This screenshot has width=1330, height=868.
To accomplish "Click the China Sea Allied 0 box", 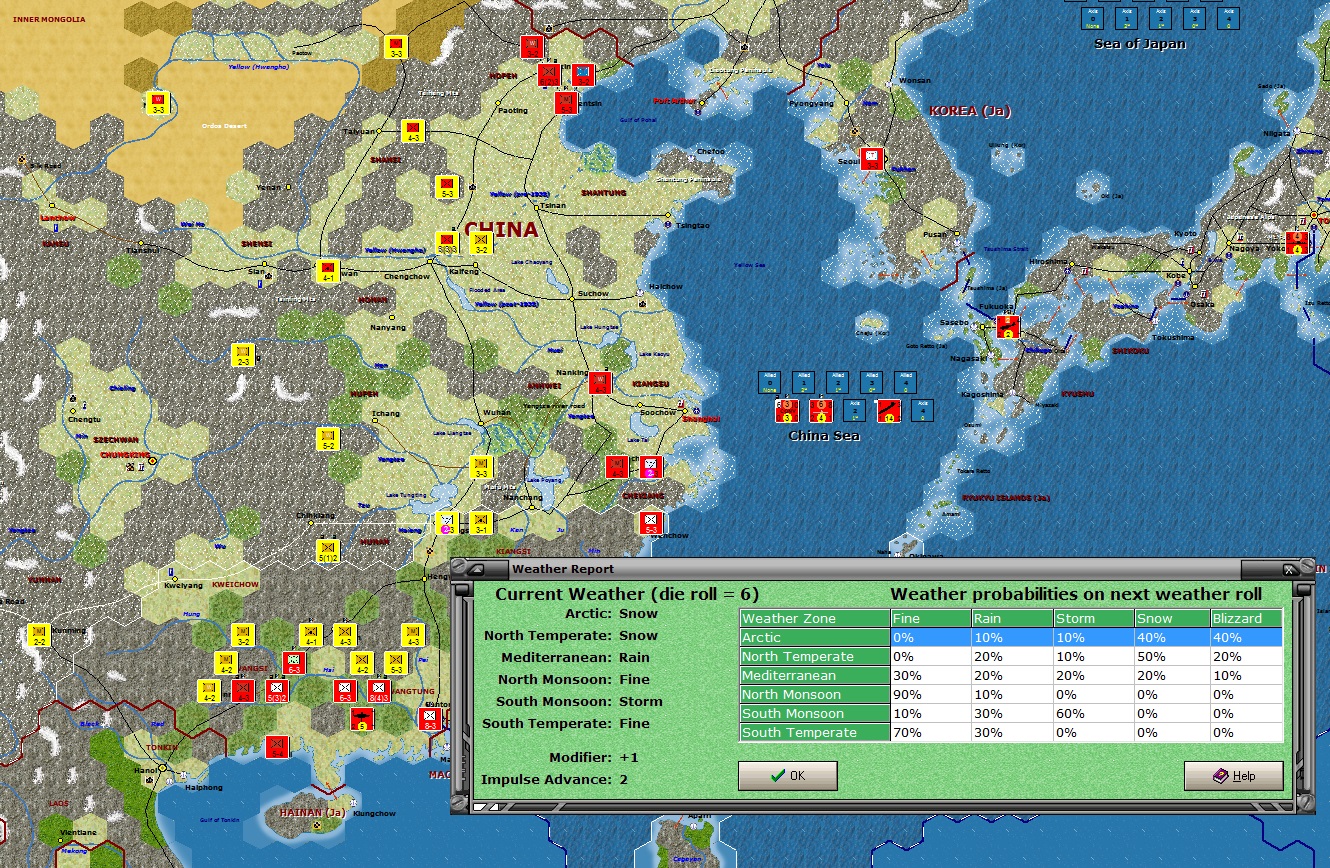I will tap(769, 382).
